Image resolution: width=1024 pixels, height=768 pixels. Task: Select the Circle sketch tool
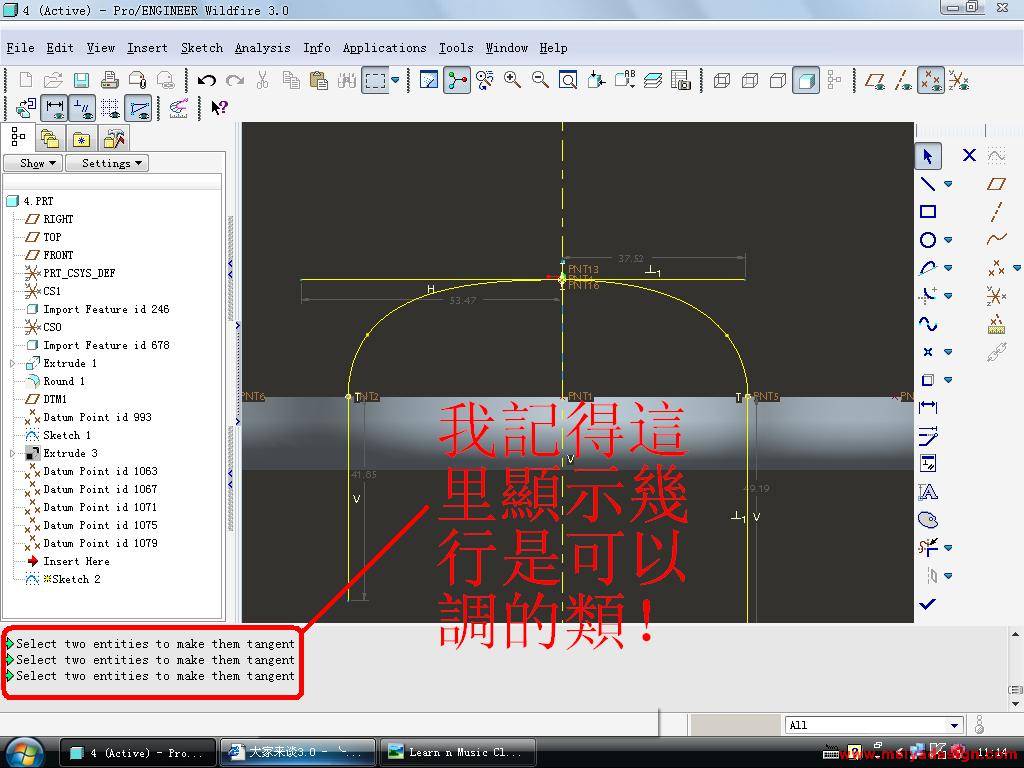click(x=927, y=240)
